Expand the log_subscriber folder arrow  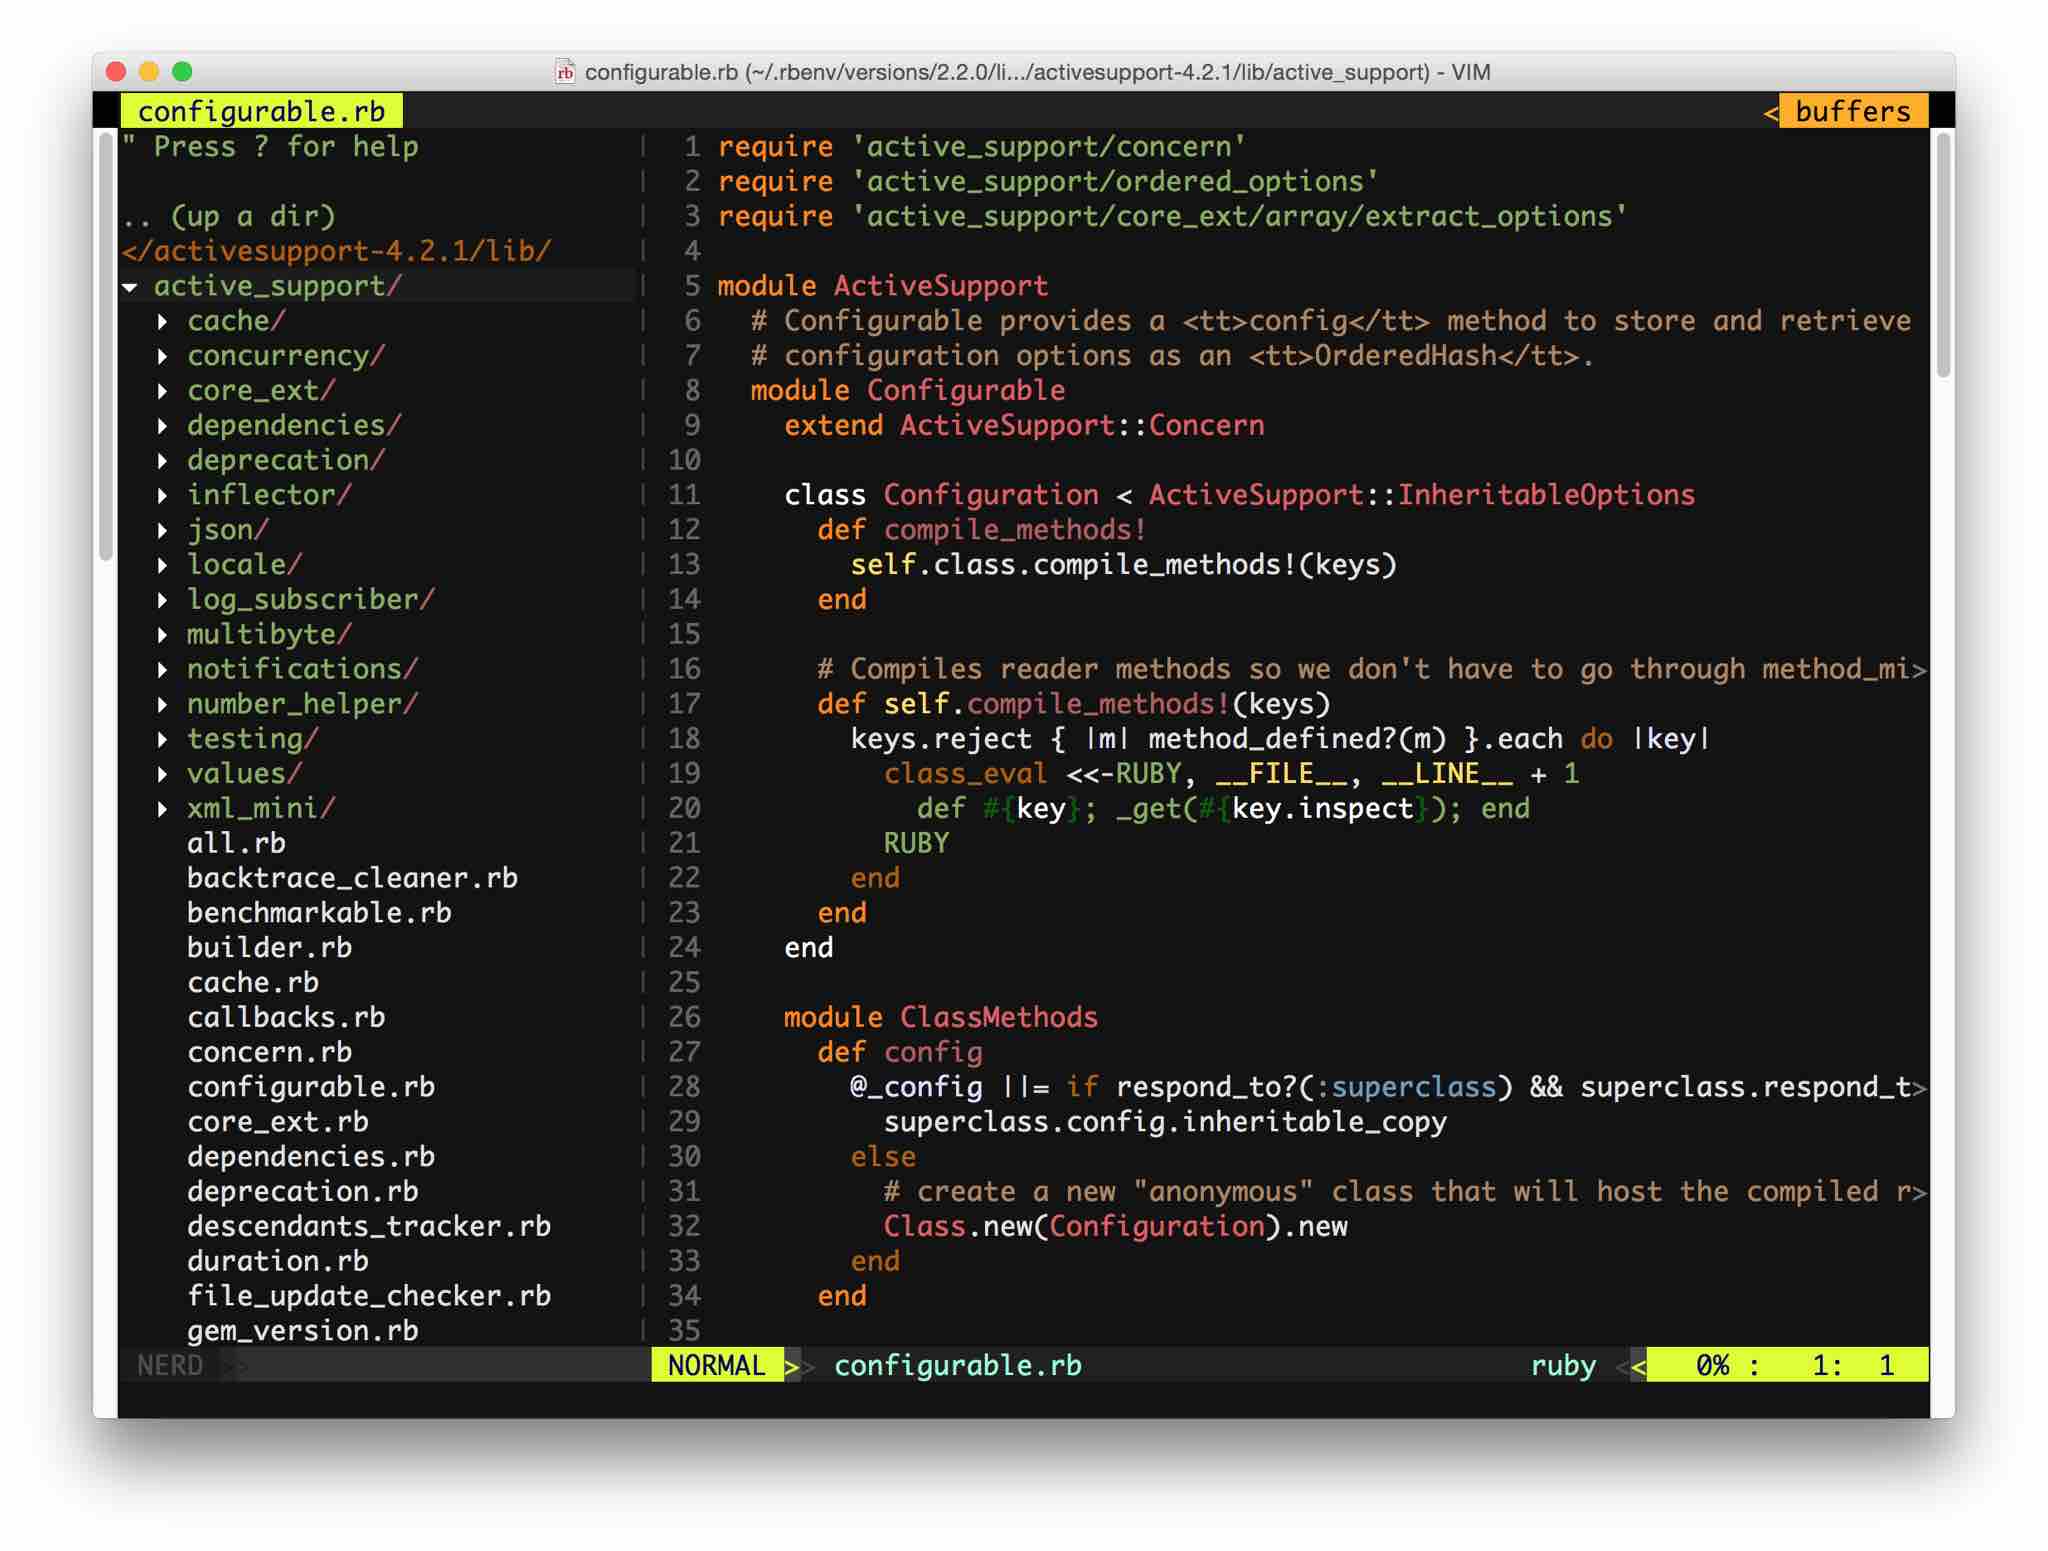click(162, 600)
